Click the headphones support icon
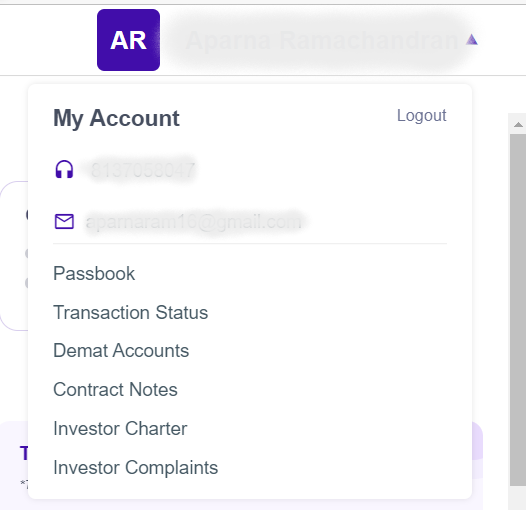The image size is (526, 510). [x=64, y=169]
